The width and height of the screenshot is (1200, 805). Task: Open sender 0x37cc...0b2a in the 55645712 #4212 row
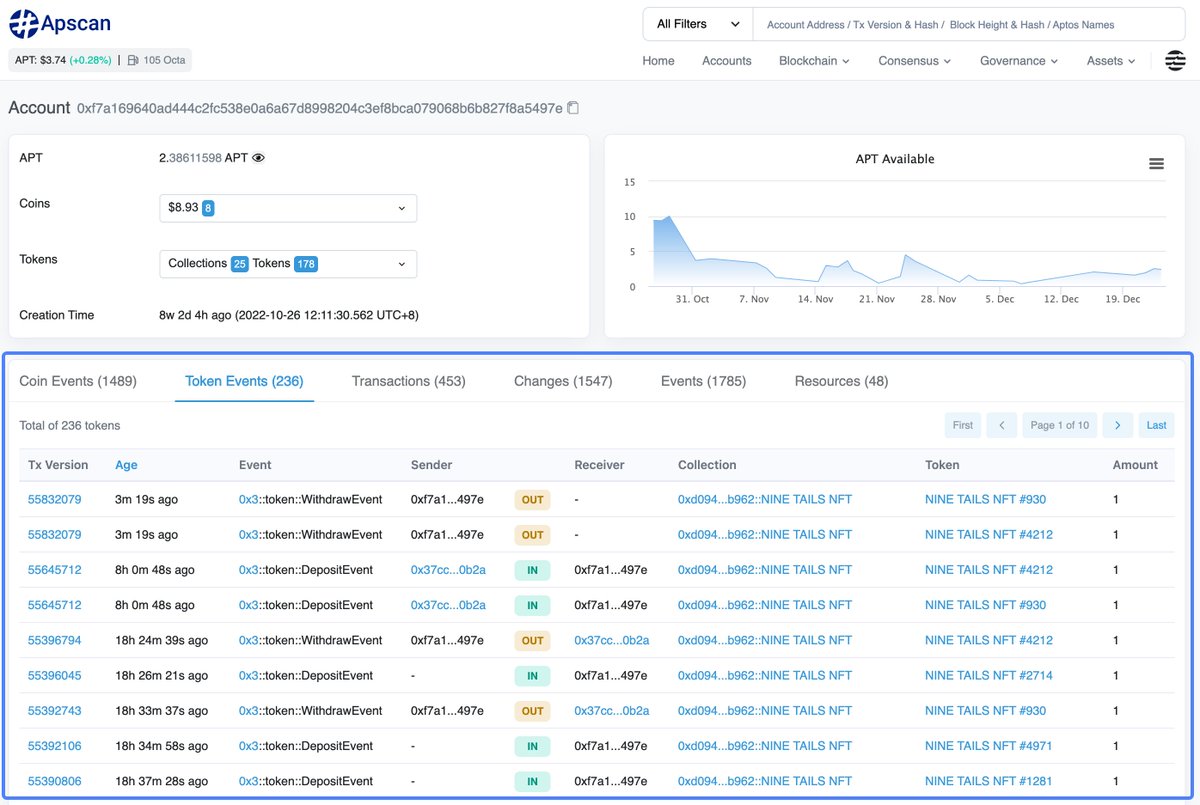448,570
